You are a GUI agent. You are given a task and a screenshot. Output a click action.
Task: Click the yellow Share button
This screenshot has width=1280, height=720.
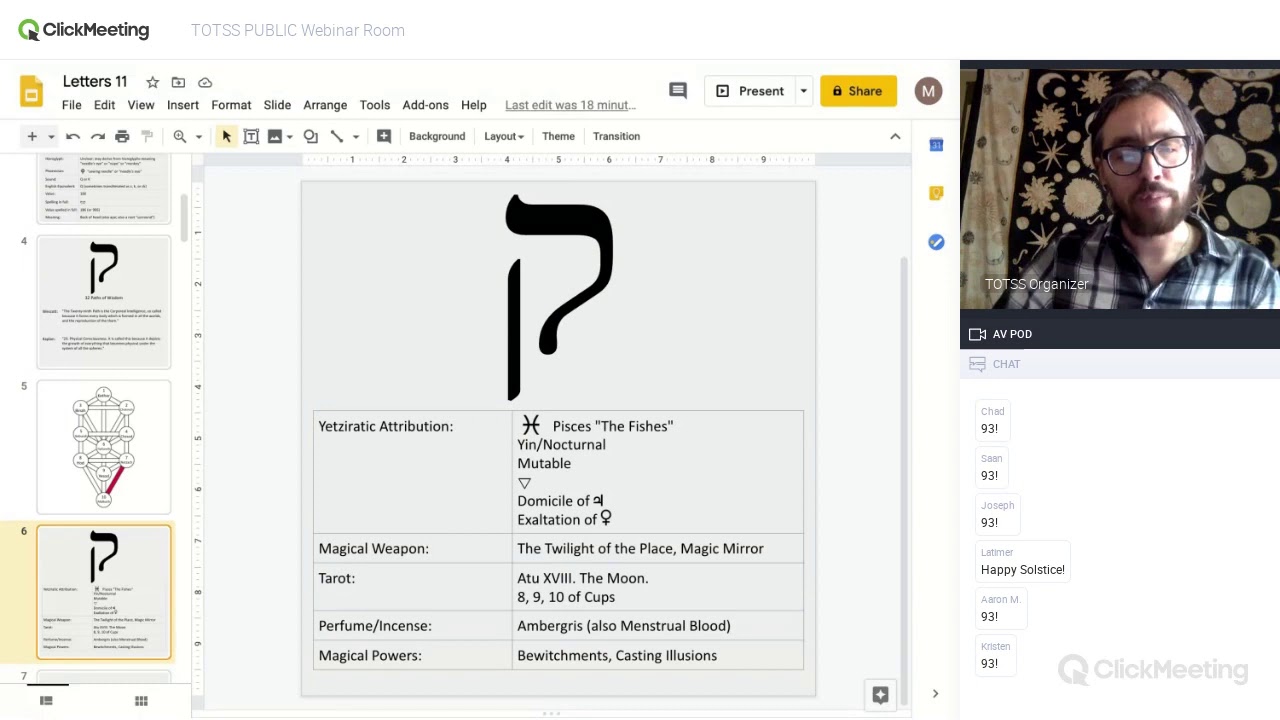click(857, 91)
